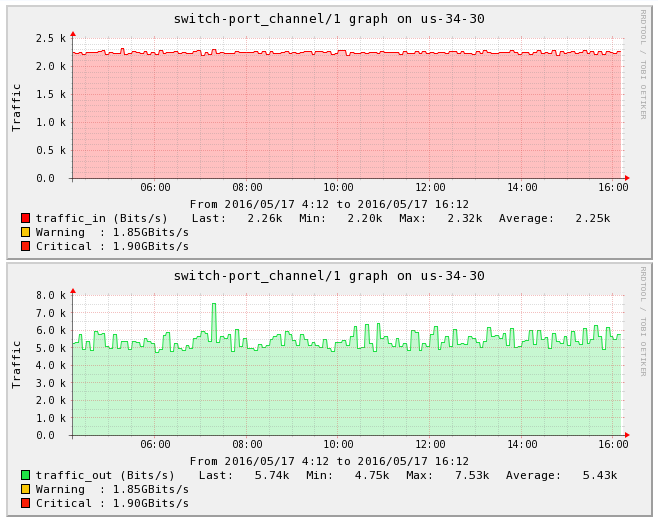Click the red Critical swatch in the top graph legend
Viewport: 658px width, 519px height.
pos(26,246)
